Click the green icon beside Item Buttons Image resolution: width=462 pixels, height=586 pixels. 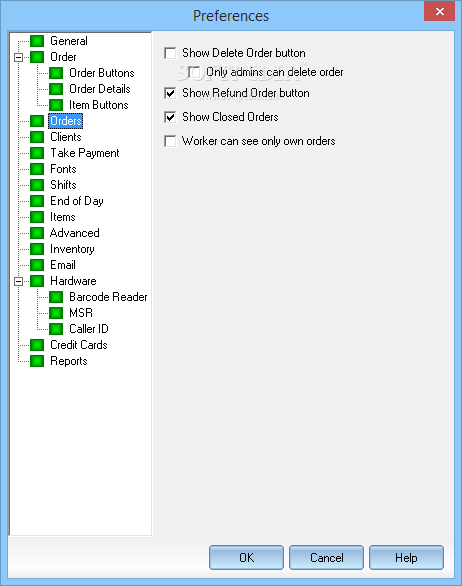click(x=56, y=105)
